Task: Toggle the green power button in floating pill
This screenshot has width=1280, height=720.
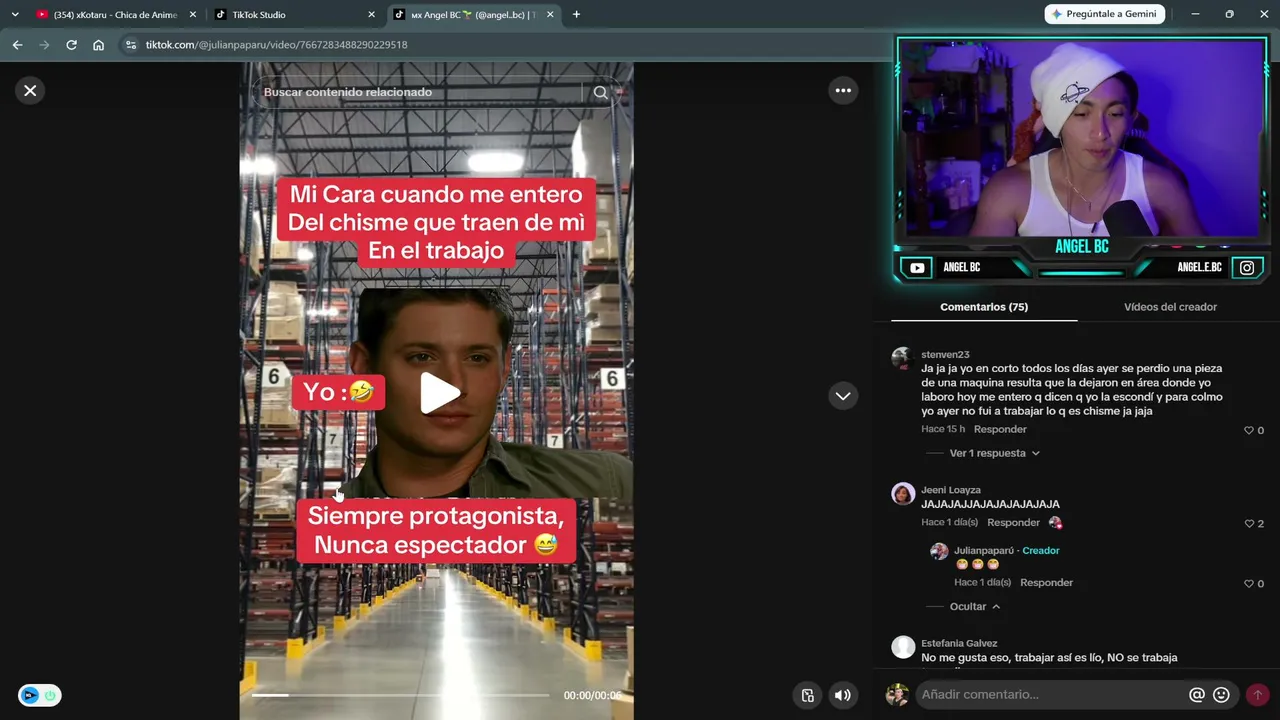Action: click(x=50, y=695)
